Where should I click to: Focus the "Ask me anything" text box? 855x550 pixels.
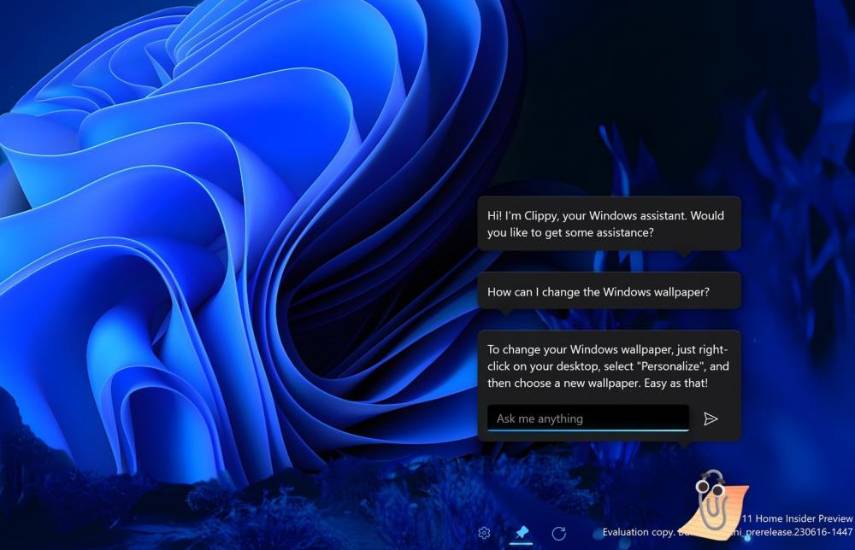click(x=587, y=418)
